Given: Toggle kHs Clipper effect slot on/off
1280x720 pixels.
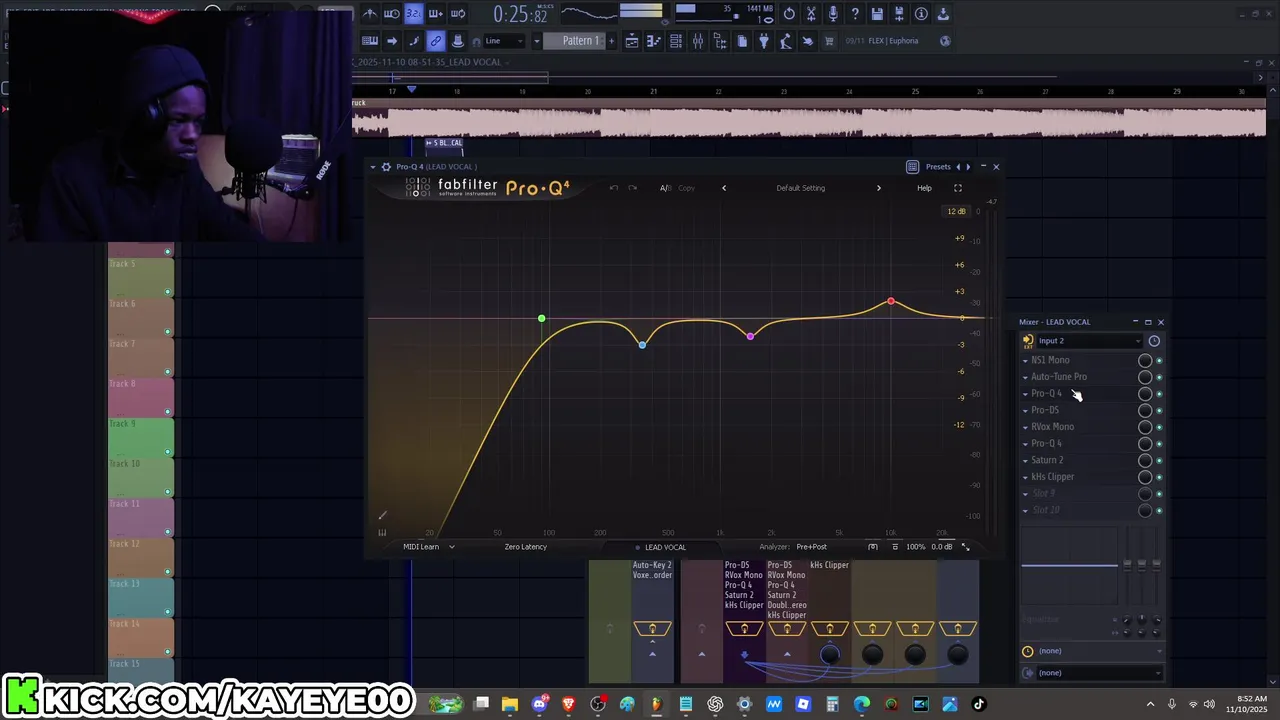Looking at the screenshot, I should click(1159, 477).
